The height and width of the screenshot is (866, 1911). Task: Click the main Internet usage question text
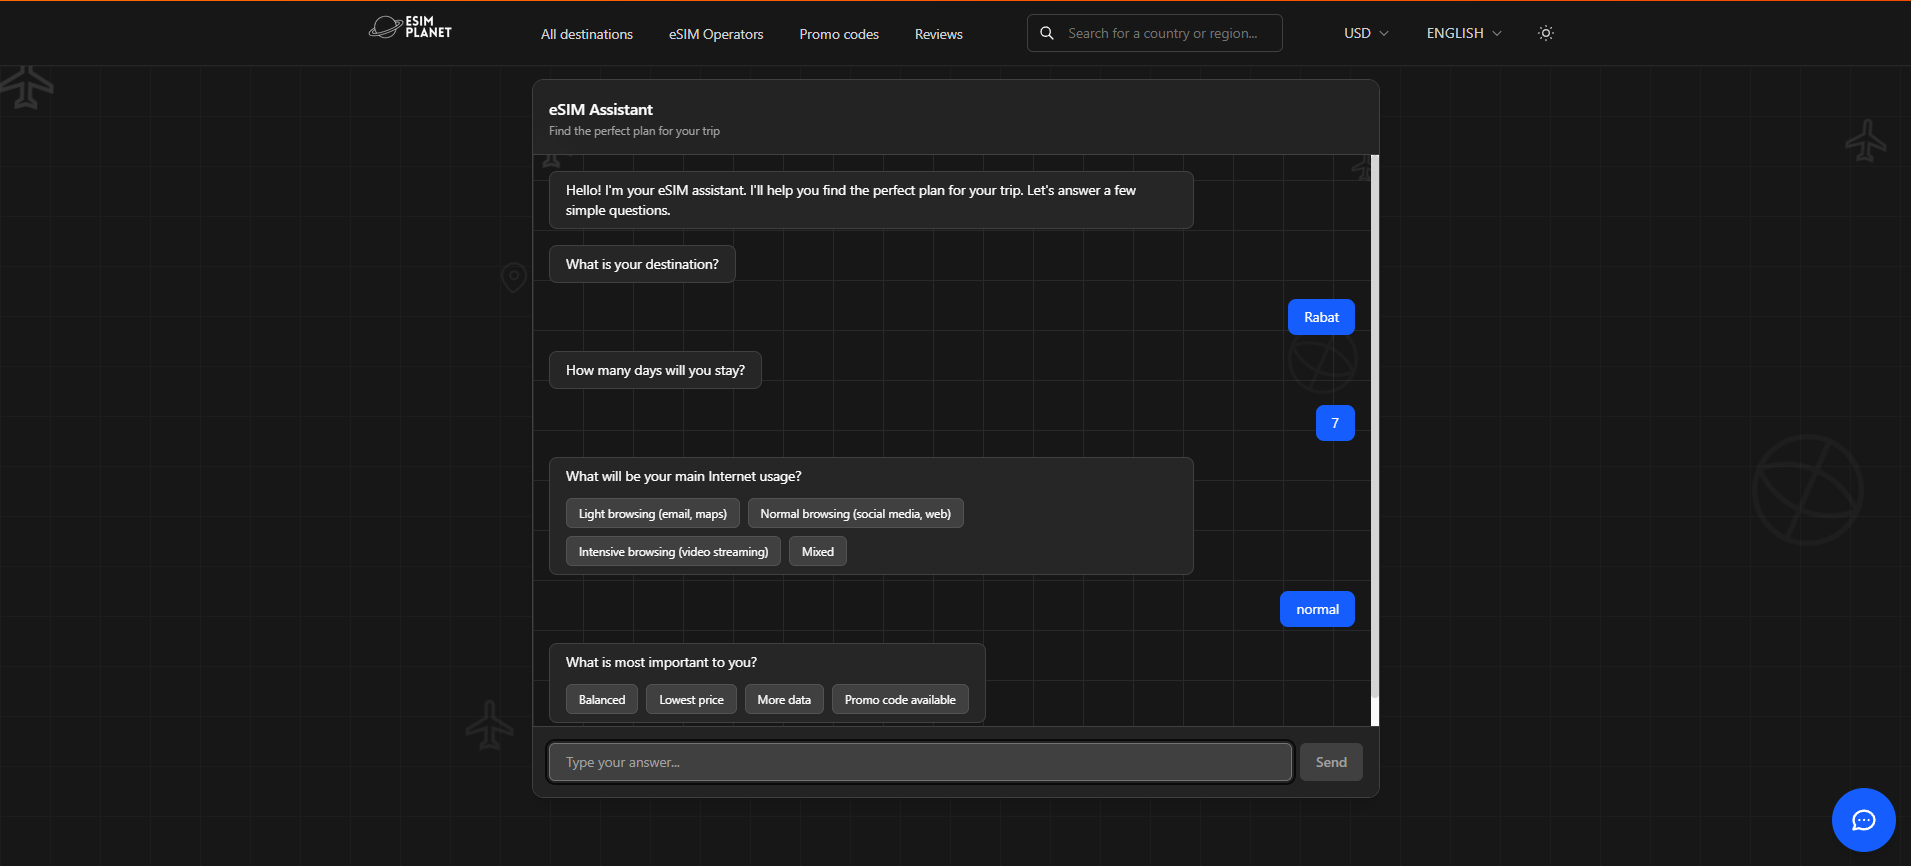click(x=683, y=476)
